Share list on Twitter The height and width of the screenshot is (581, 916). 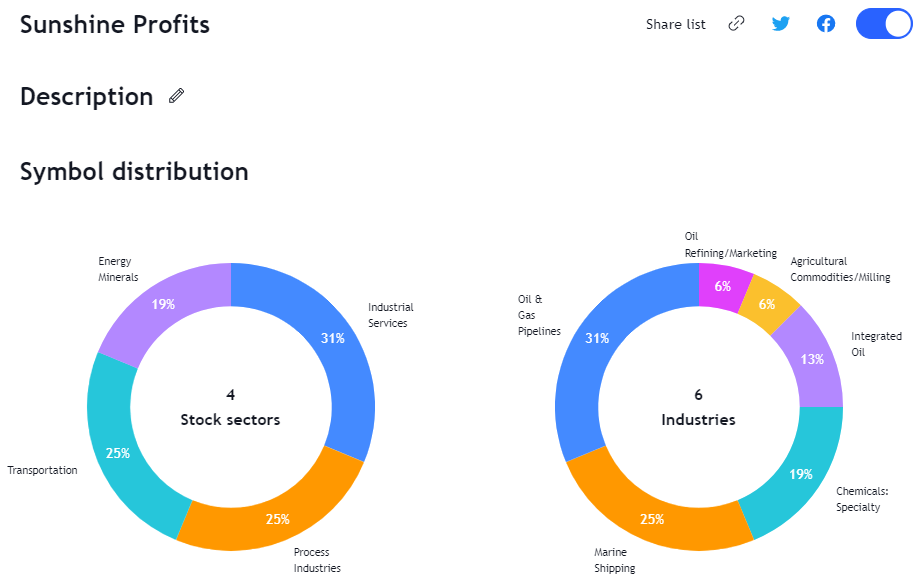point(780,24)
